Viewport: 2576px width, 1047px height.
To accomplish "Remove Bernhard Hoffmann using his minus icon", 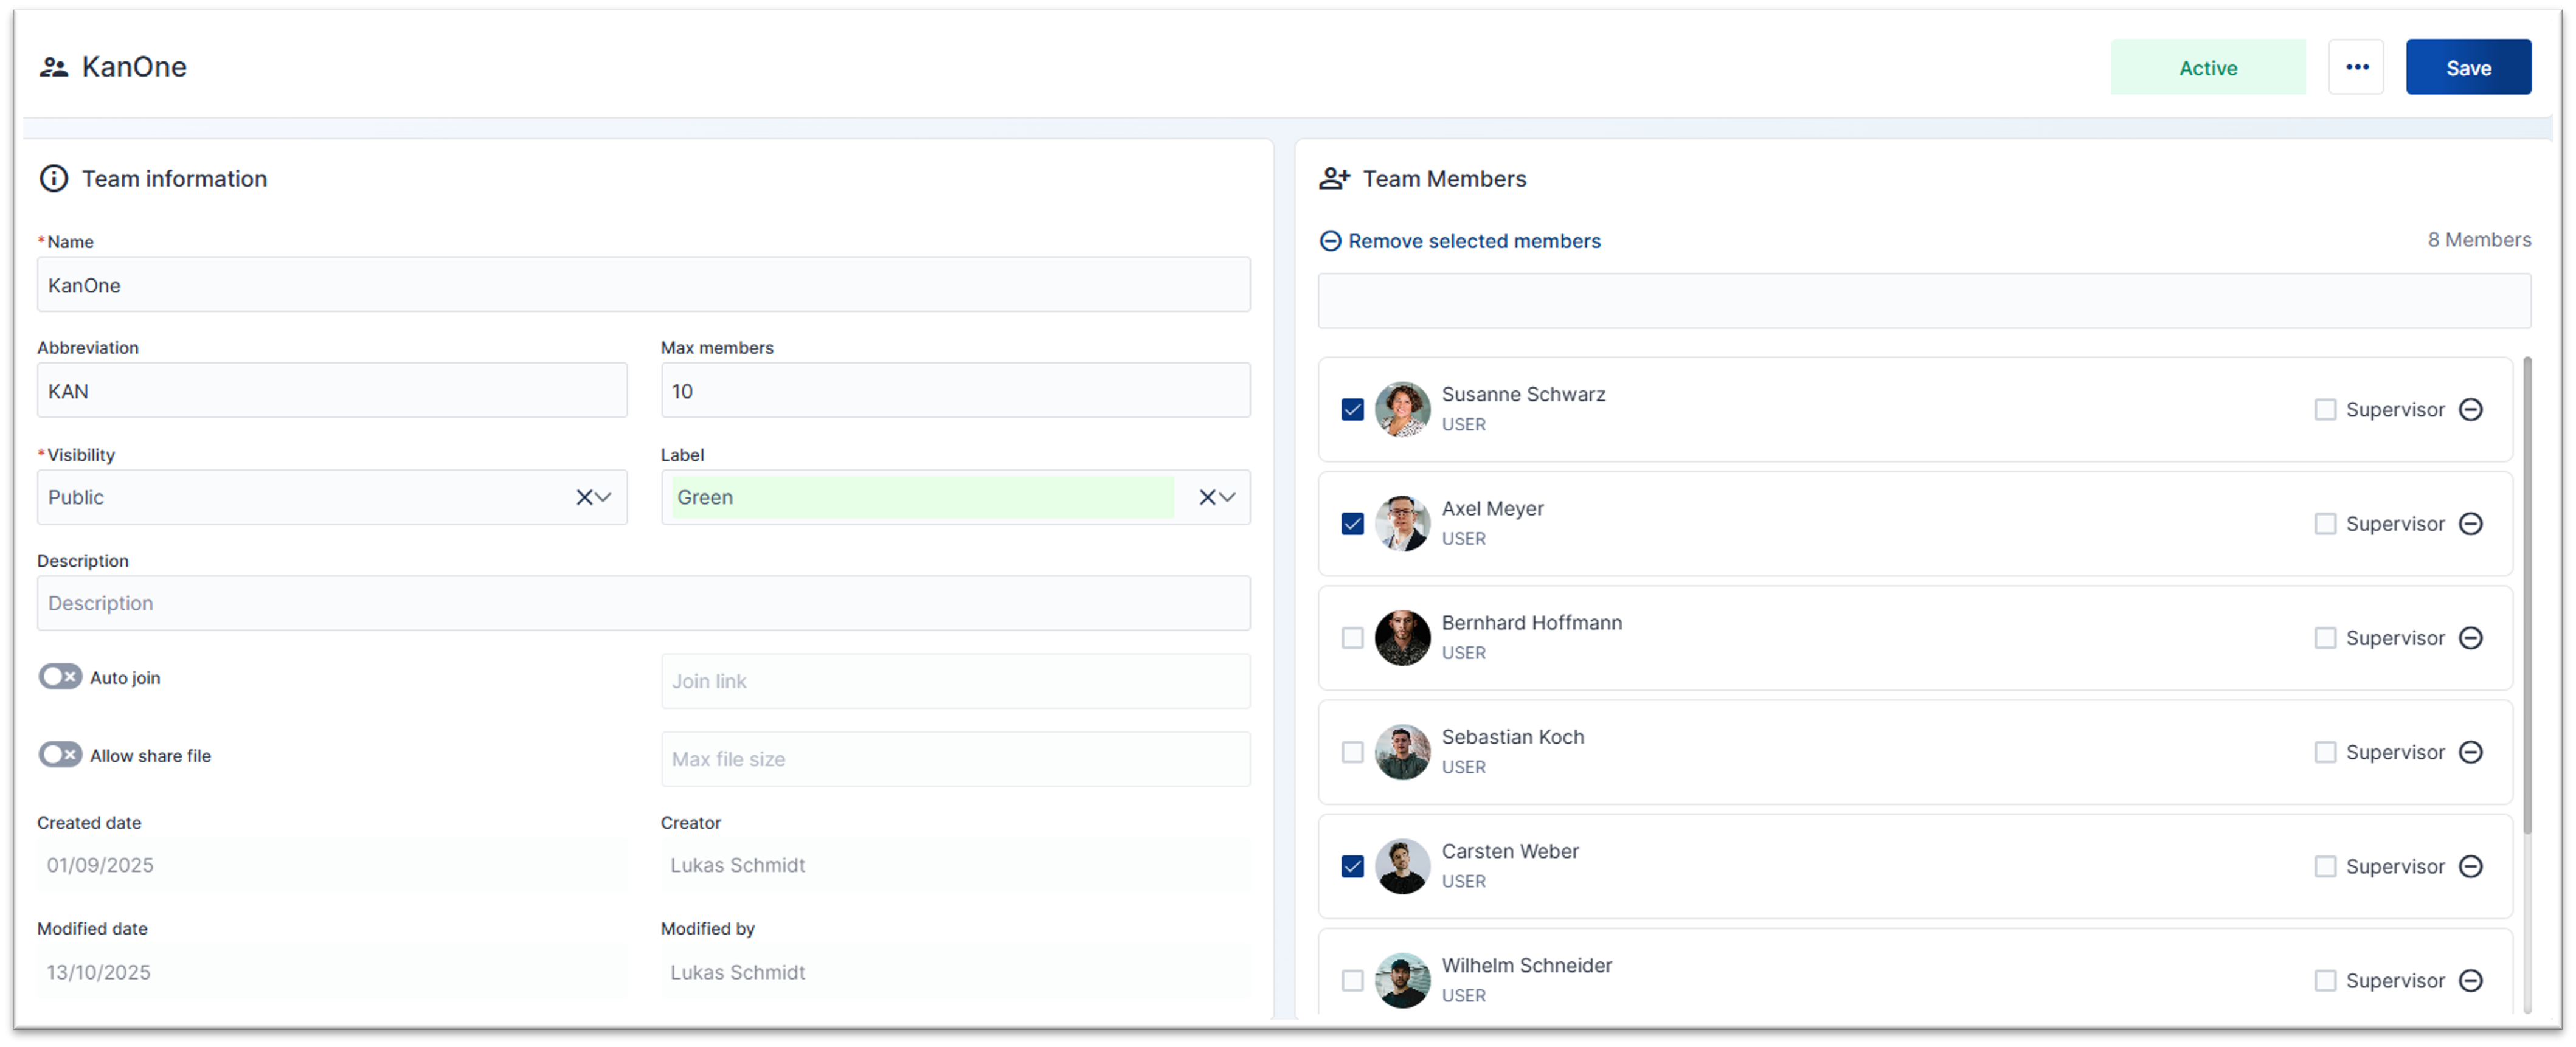I will click(x=2471, y=637).
